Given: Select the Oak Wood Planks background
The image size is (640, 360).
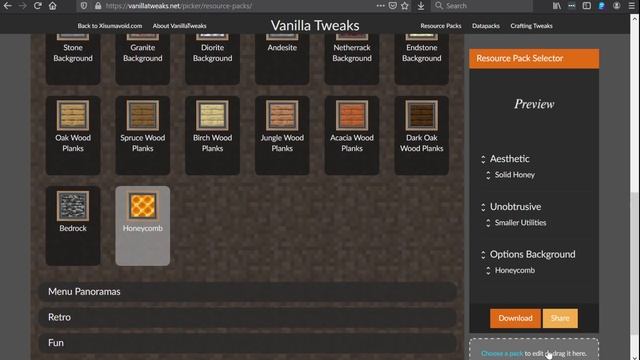Looking at the screenshot, I should [73, 135].
